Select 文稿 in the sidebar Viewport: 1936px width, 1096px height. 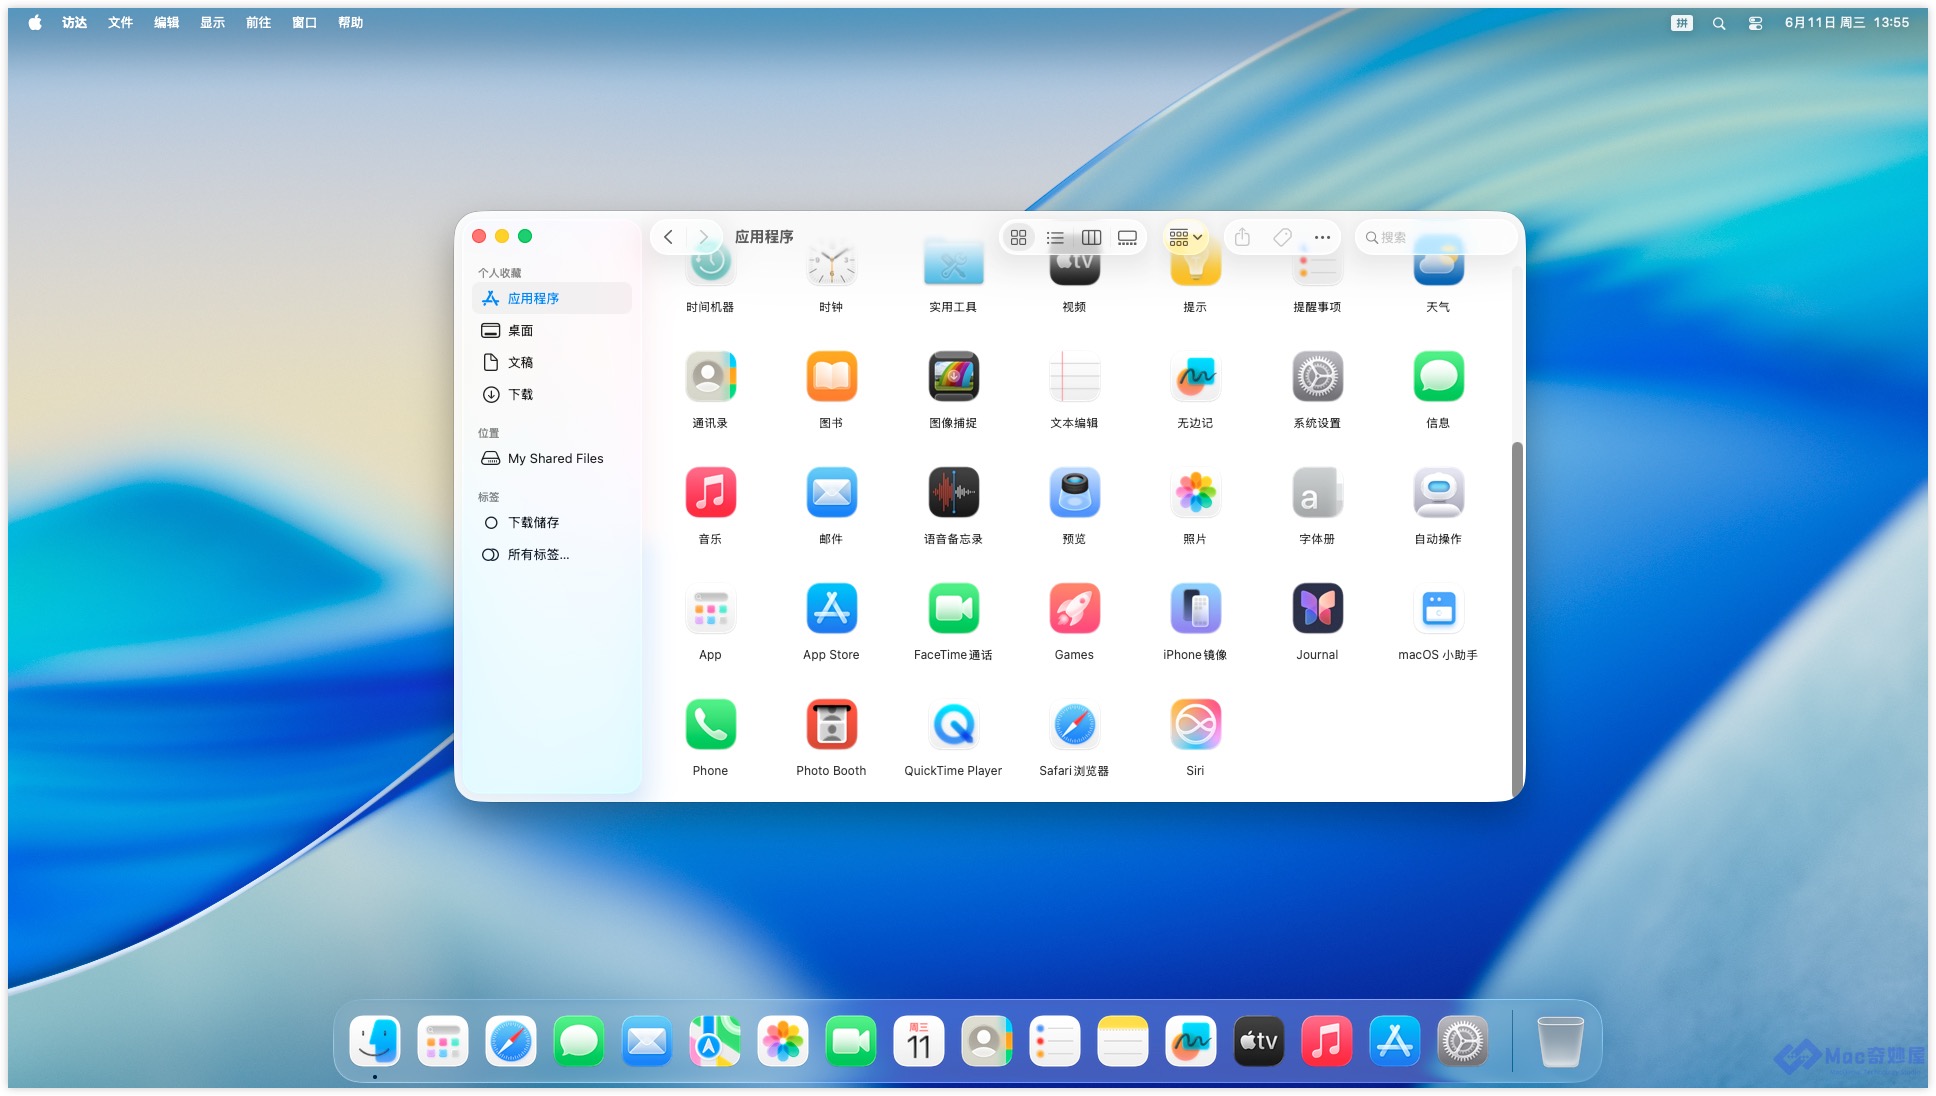tap(552, 362)
